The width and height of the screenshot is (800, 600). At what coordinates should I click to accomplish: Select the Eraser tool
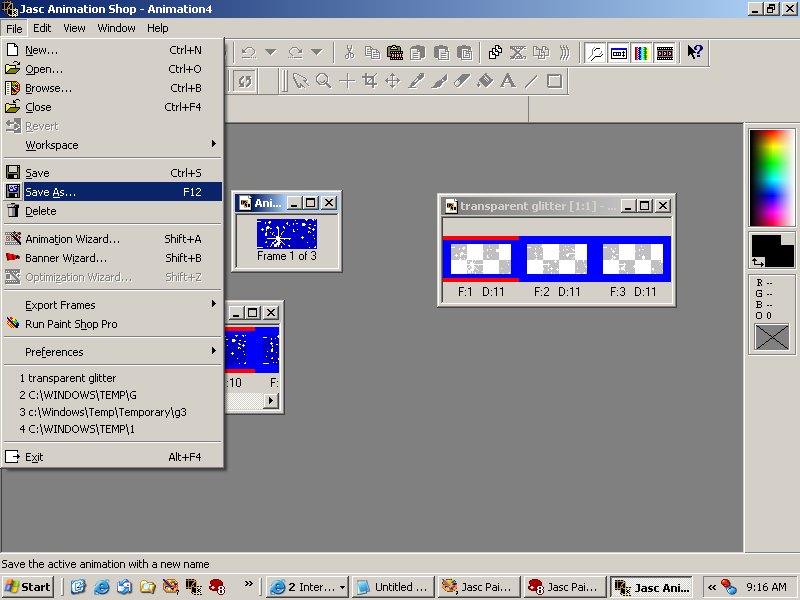coord(462,81)
